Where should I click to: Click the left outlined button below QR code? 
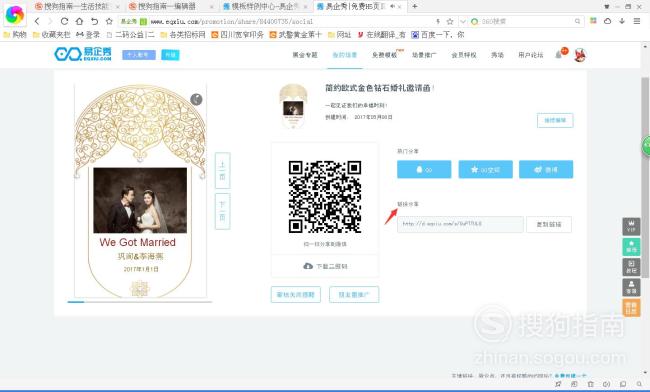click(296, 295)
